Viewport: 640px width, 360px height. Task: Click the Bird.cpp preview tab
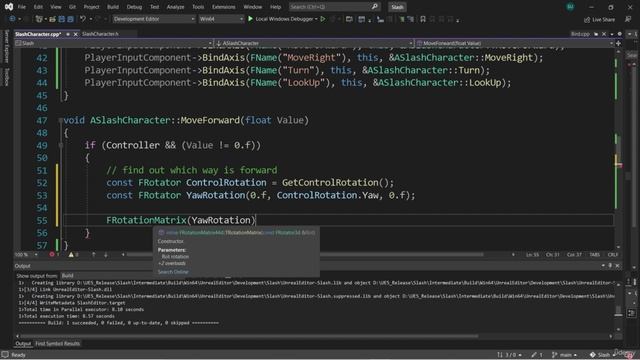pos(580,34)
